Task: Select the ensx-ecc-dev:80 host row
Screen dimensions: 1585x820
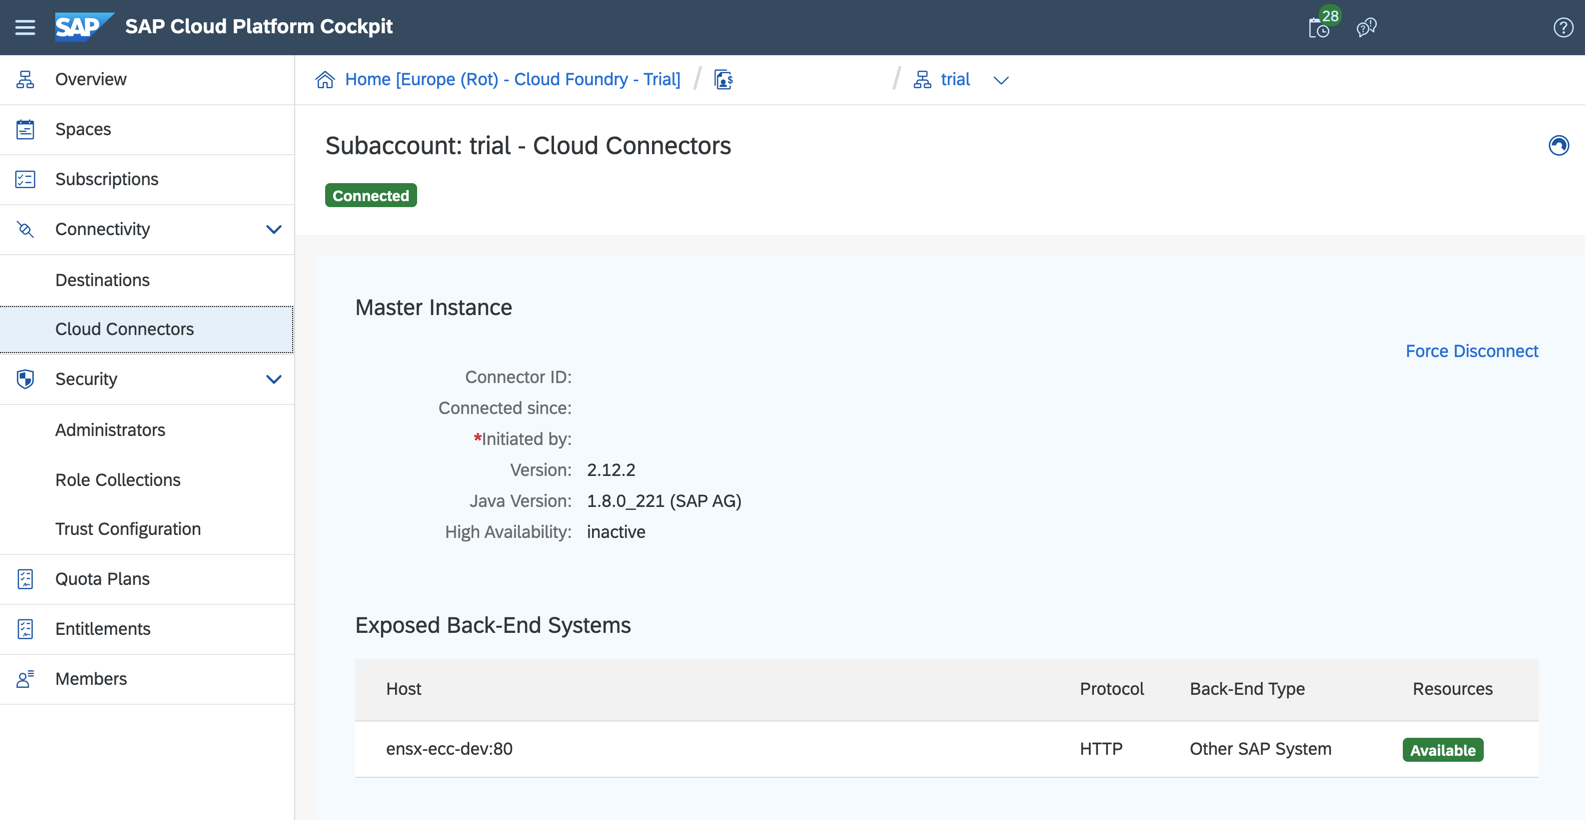Action: click(x=946, y=749)
